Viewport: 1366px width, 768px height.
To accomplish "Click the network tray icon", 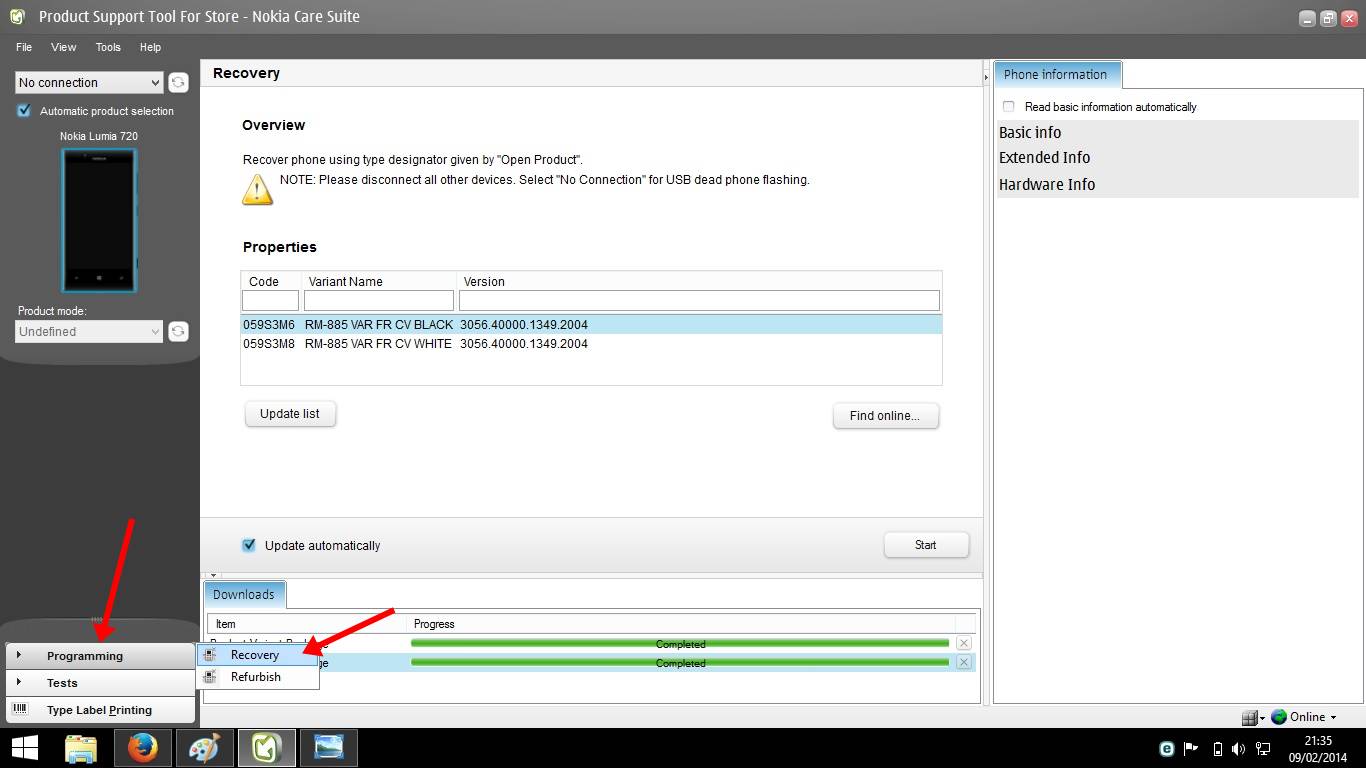I will (x=1263, y=748).
